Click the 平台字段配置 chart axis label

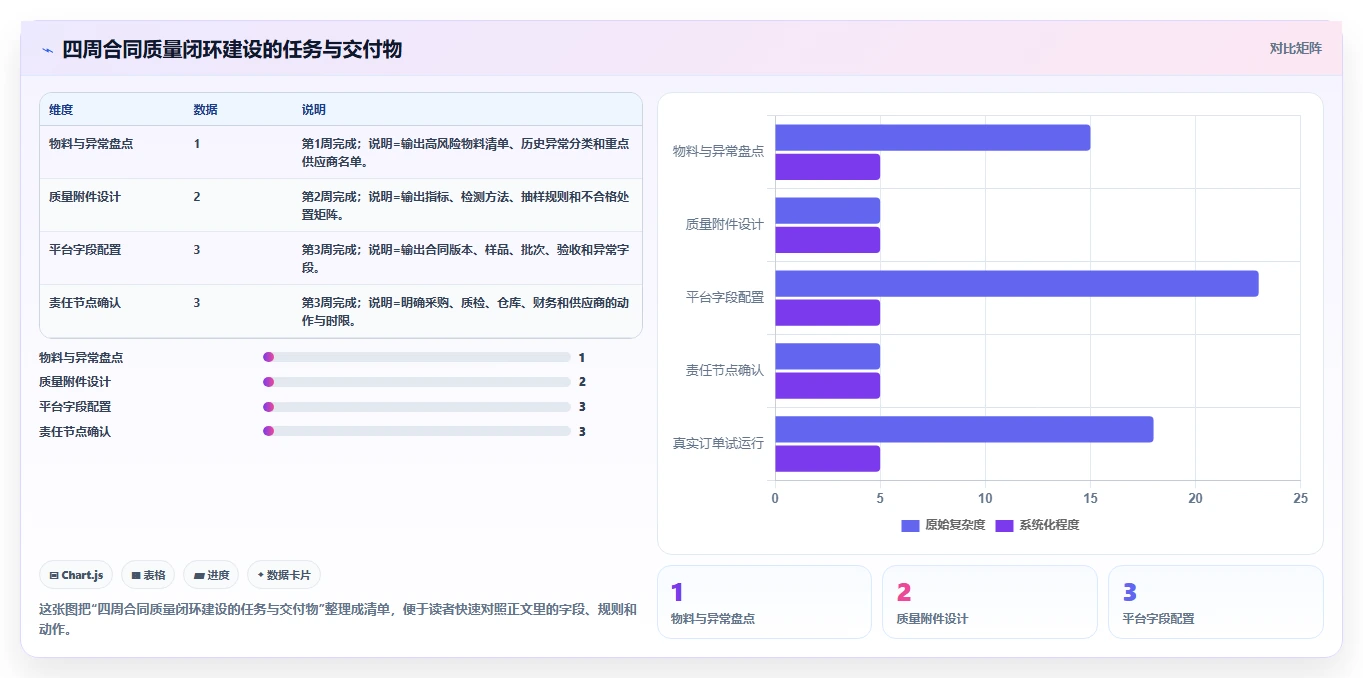click(x=724, y=297)
